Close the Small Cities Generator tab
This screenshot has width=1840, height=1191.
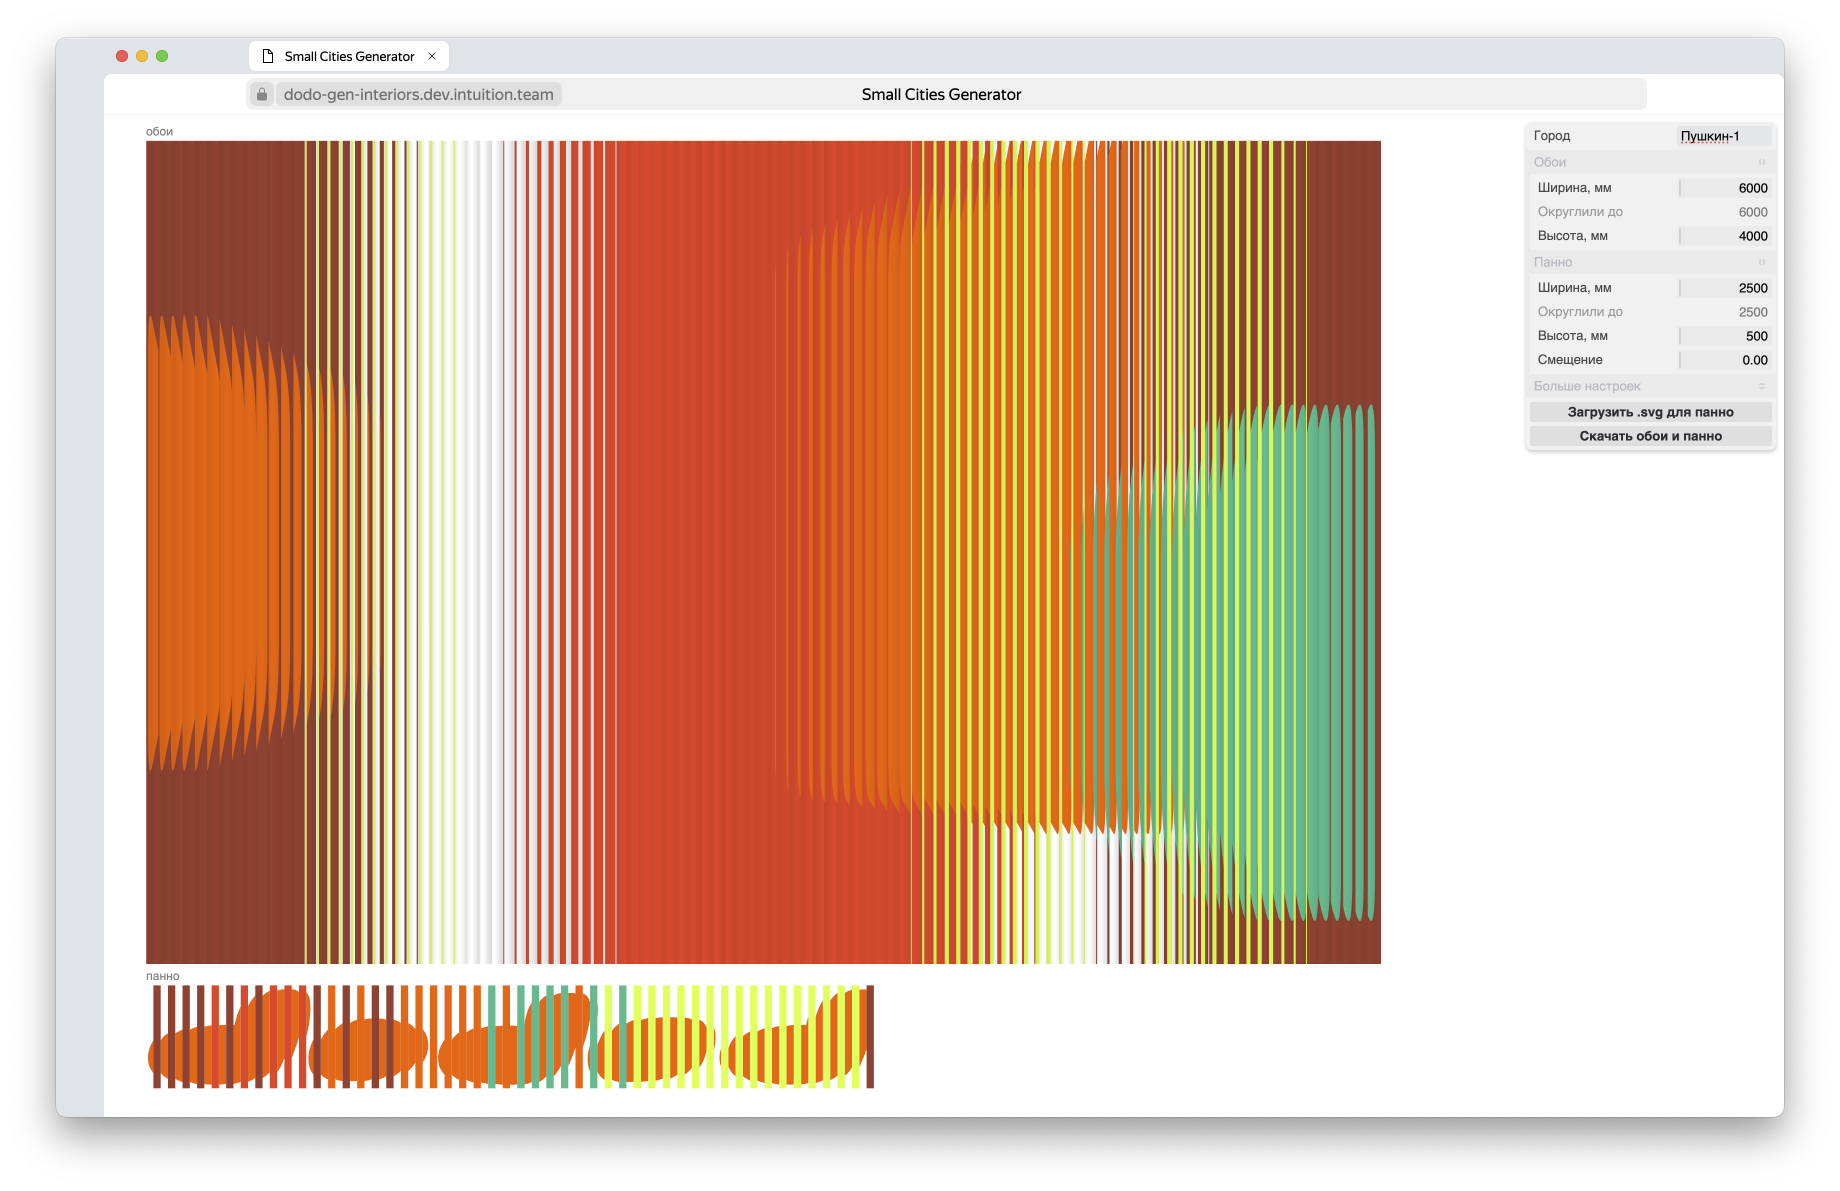click(432, 56)
